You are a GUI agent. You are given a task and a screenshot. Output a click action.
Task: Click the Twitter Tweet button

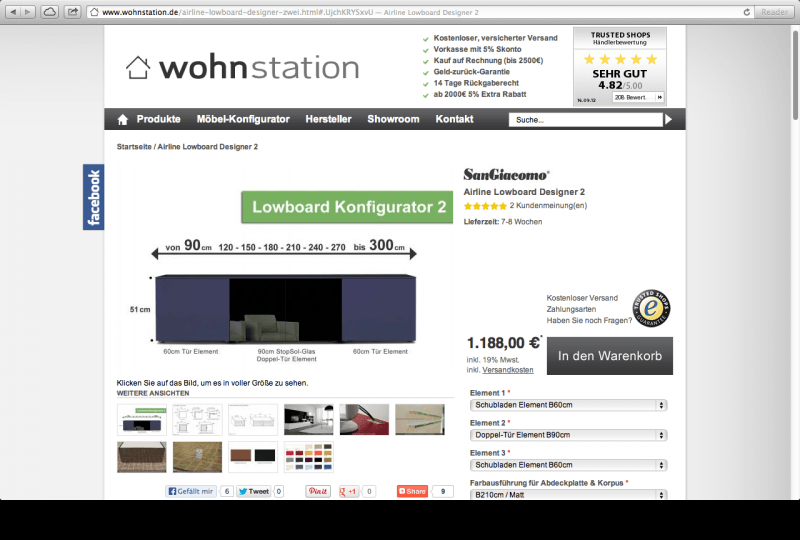click(x=254, y=491)
